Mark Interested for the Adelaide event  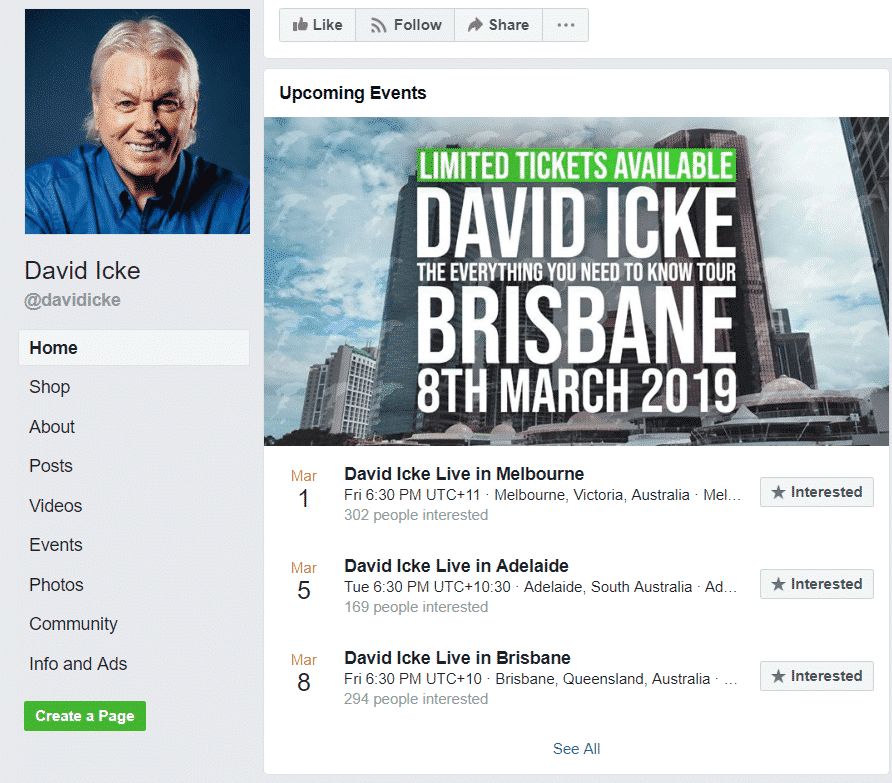pos(816,584)
